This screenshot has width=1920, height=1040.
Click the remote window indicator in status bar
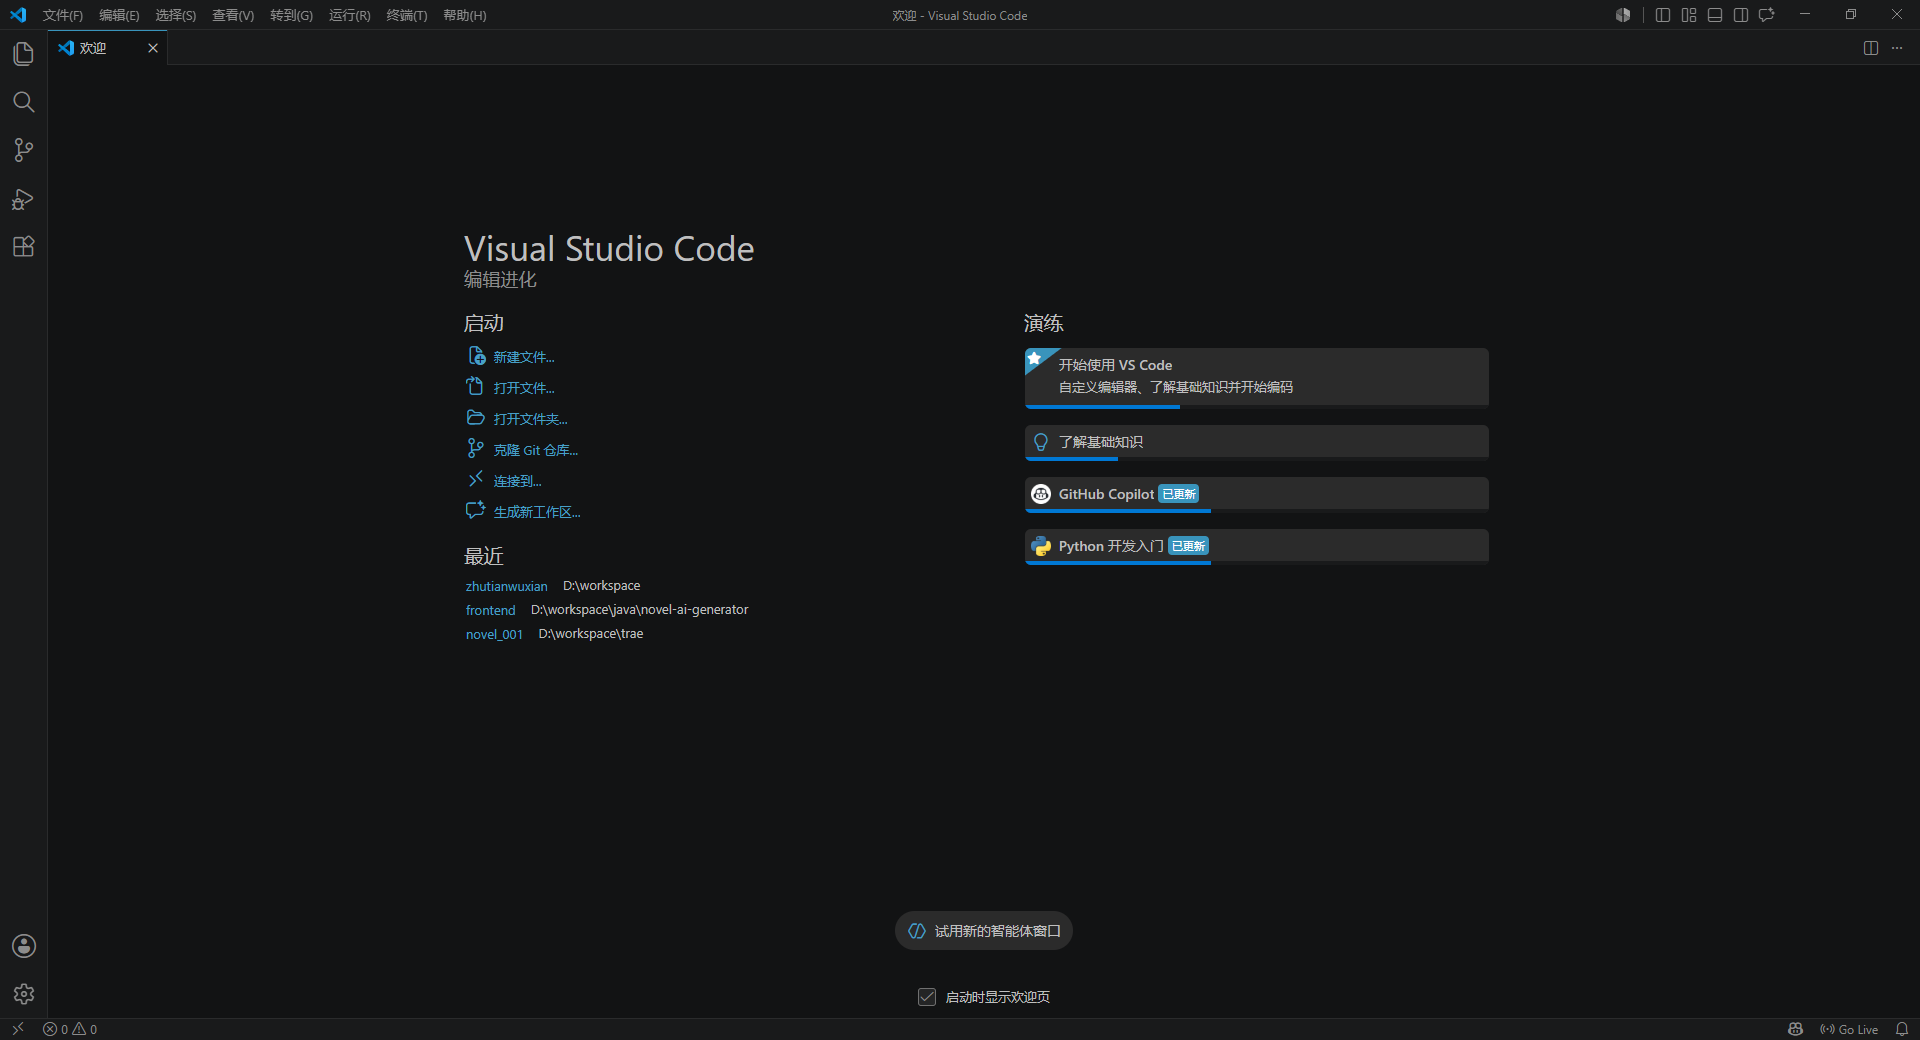(18, 1029)
